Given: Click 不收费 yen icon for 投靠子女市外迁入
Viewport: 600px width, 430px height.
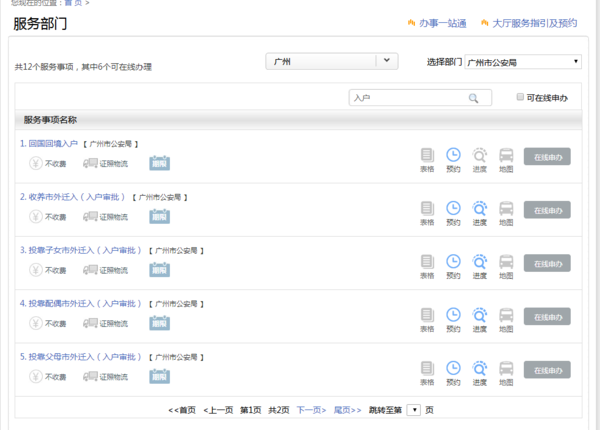Looking at the screenshot, I should tap(36, 270).
